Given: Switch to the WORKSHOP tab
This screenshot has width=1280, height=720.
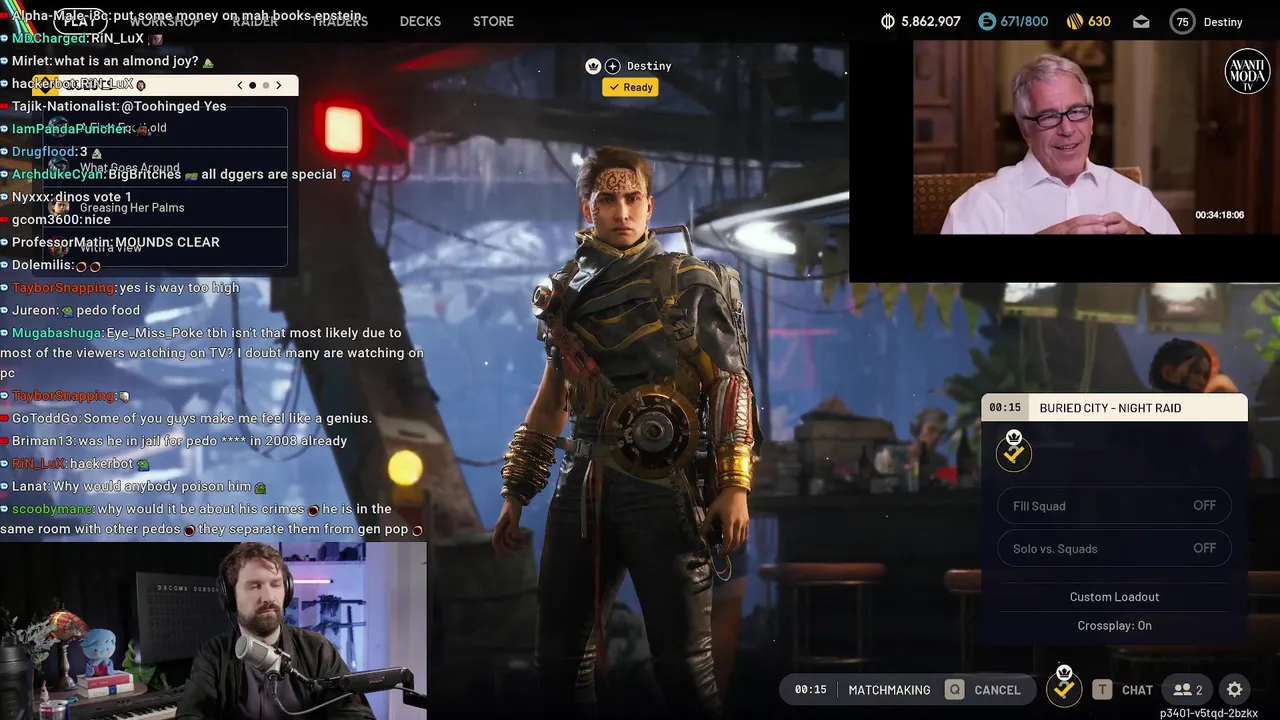Looking at the screenshot, I should 164,21.
